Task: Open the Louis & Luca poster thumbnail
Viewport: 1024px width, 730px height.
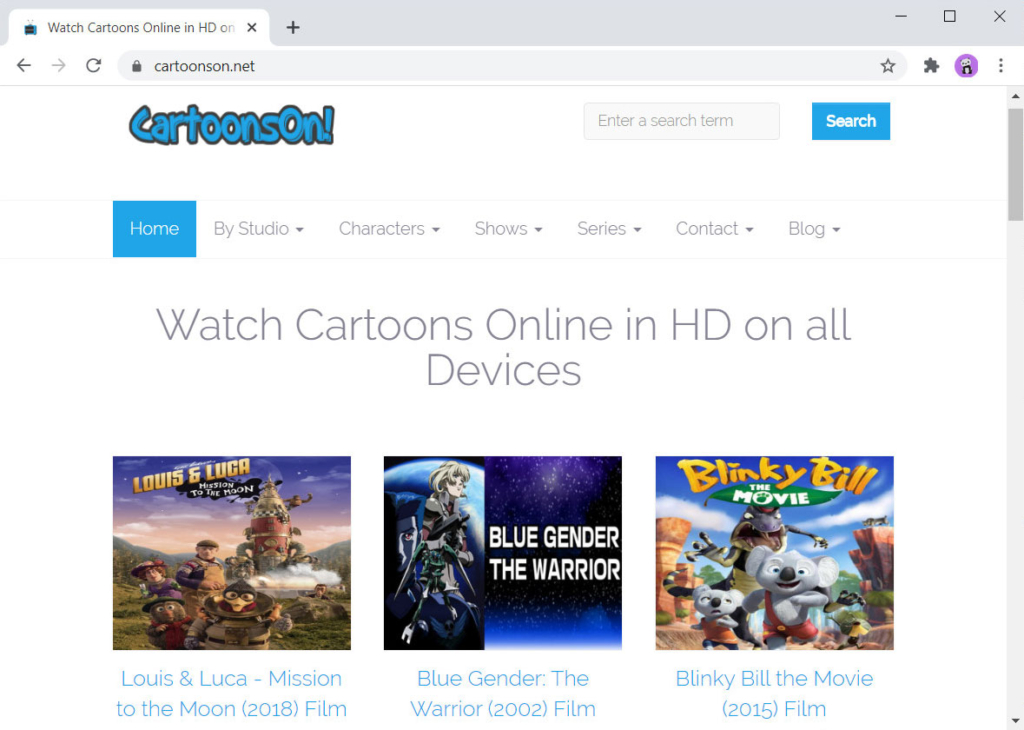Action: tap(232, 553)
